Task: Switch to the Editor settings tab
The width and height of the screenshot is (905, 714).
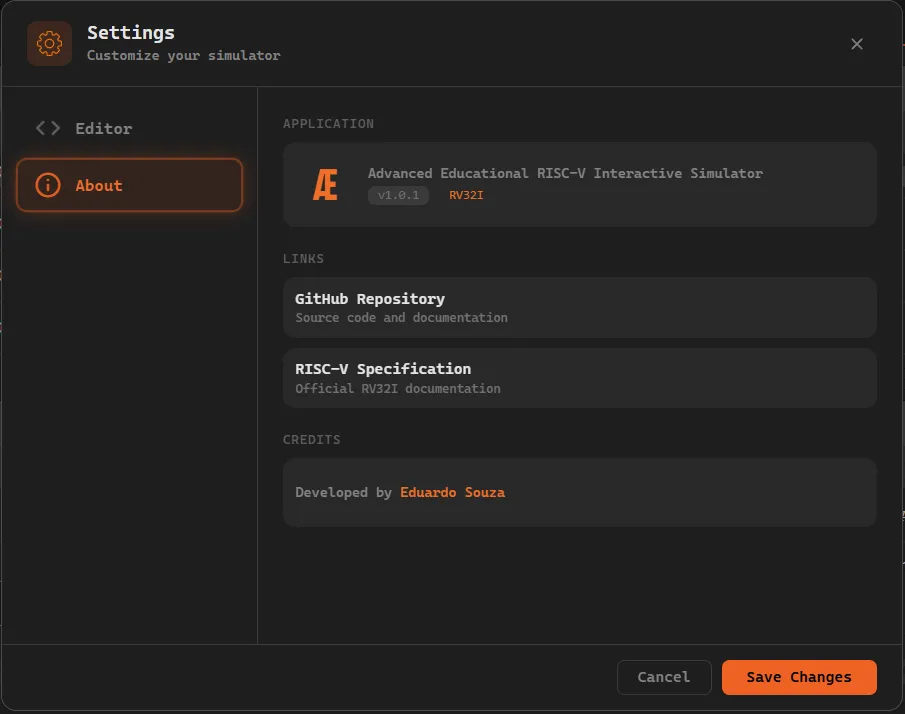Action: [104, 128]
